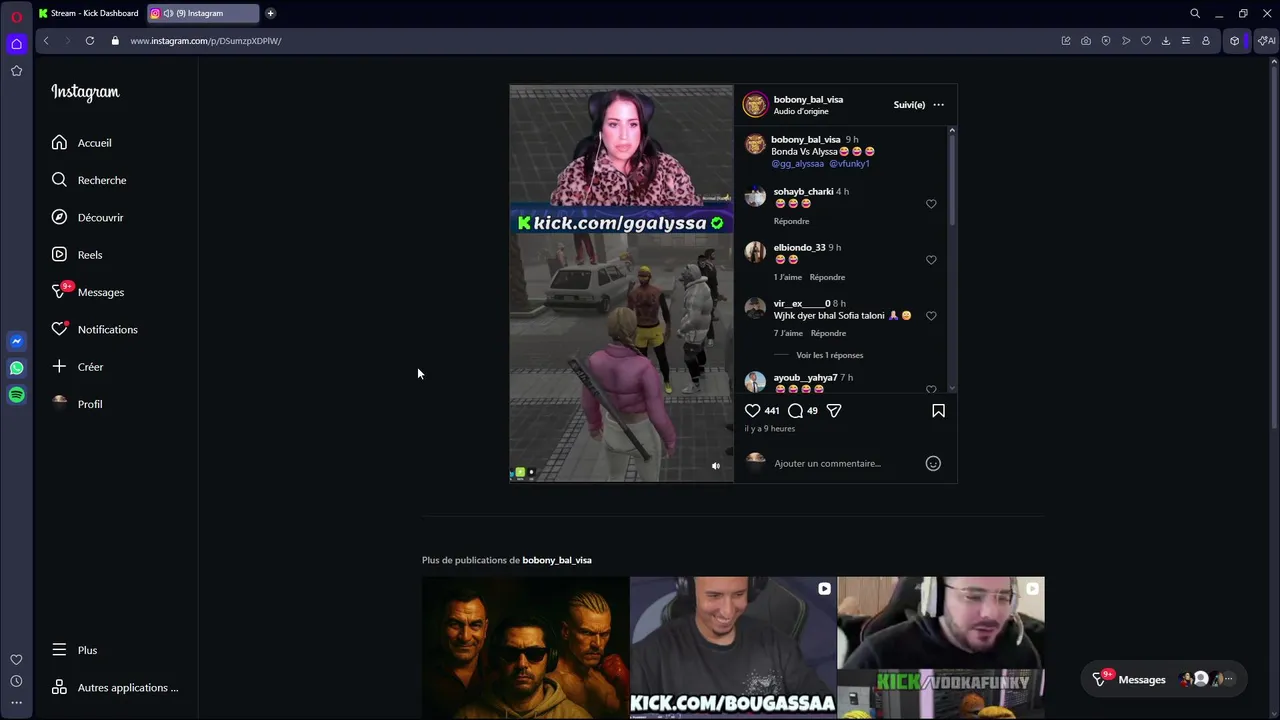Open Notifications heart icon
This screenshot has height=720, width=1280.
pos(59,329)
